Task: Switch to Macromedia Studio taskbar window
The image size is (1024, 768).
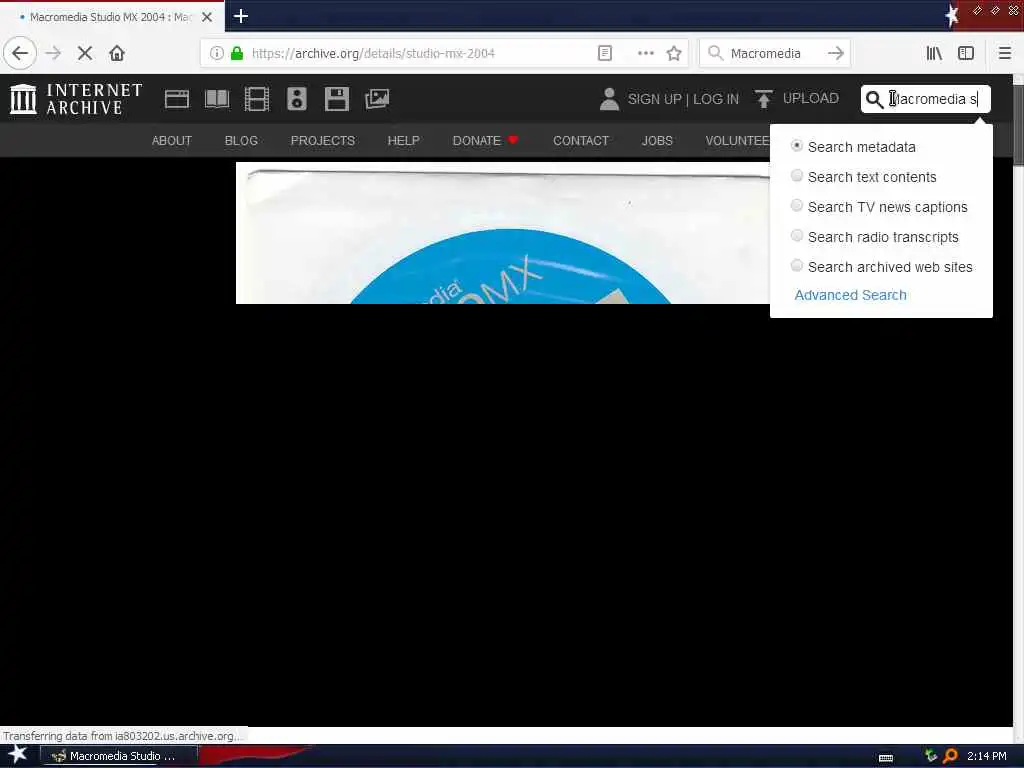Action: point(119,756)
